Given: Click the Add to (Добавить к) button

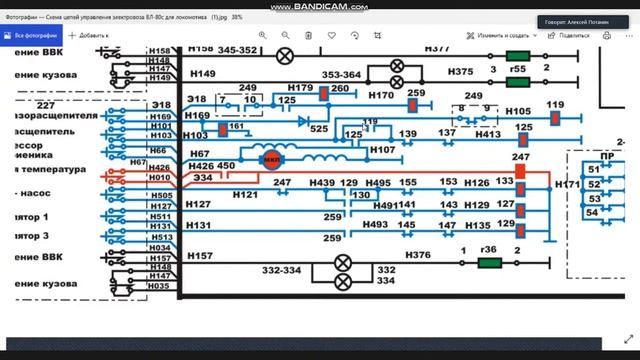Looking at the screenshot, I should pyautogui.click(x=89, y=36).
